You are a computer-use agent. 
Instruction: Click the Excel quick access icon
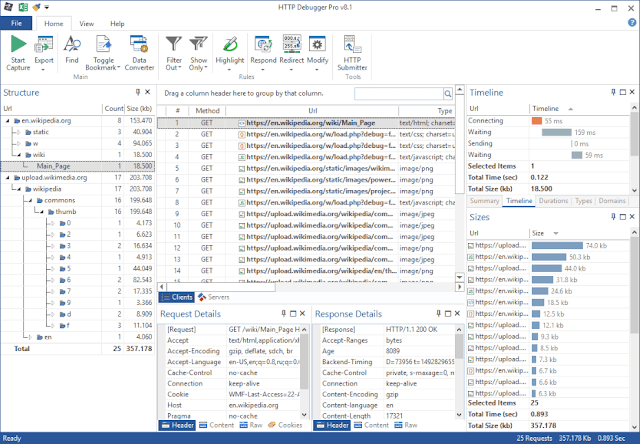[24, 7]
